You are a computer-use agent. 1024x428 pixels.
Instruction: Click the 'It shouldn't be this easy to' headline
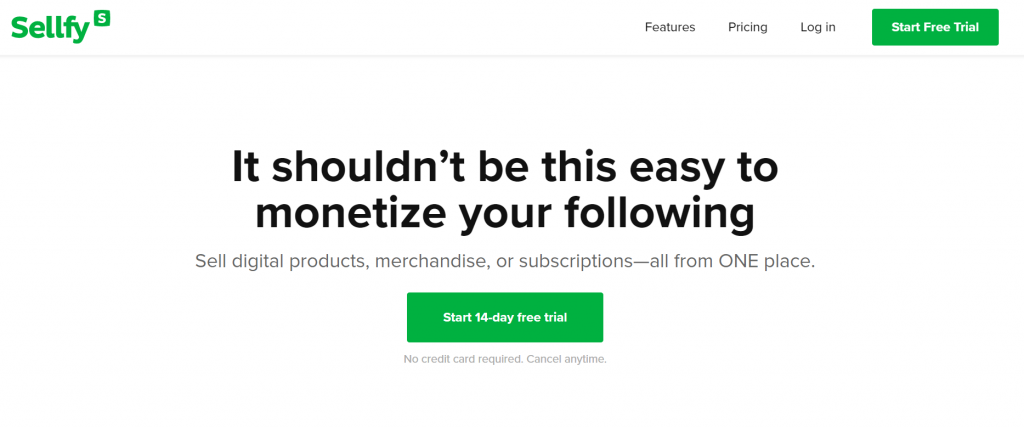505,167
